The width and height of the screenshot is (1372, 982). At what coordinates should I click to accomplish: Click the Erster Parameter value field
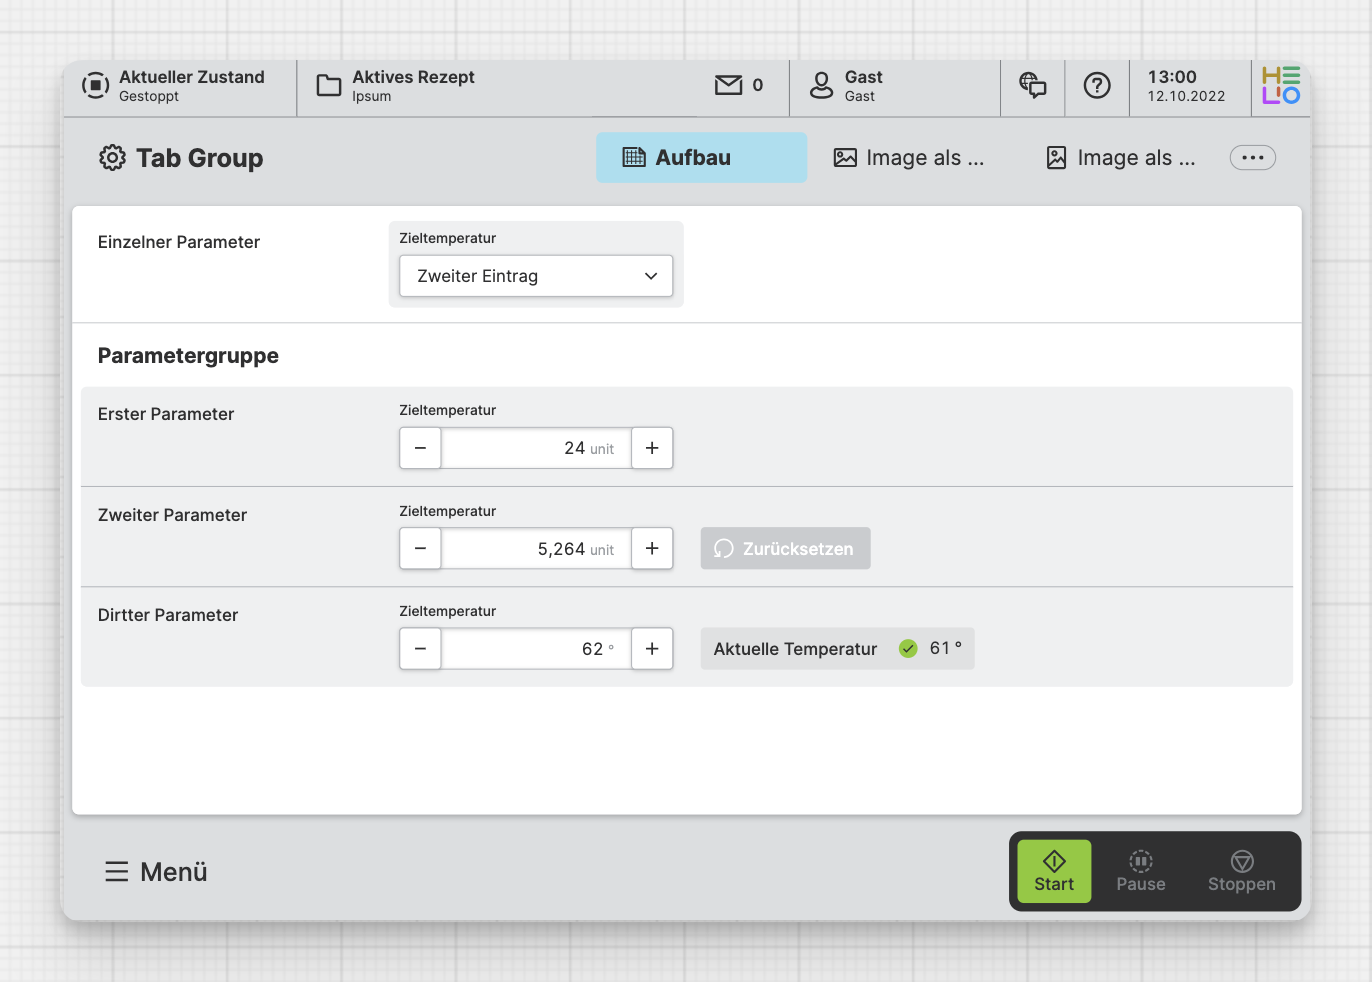pos(536,448)
